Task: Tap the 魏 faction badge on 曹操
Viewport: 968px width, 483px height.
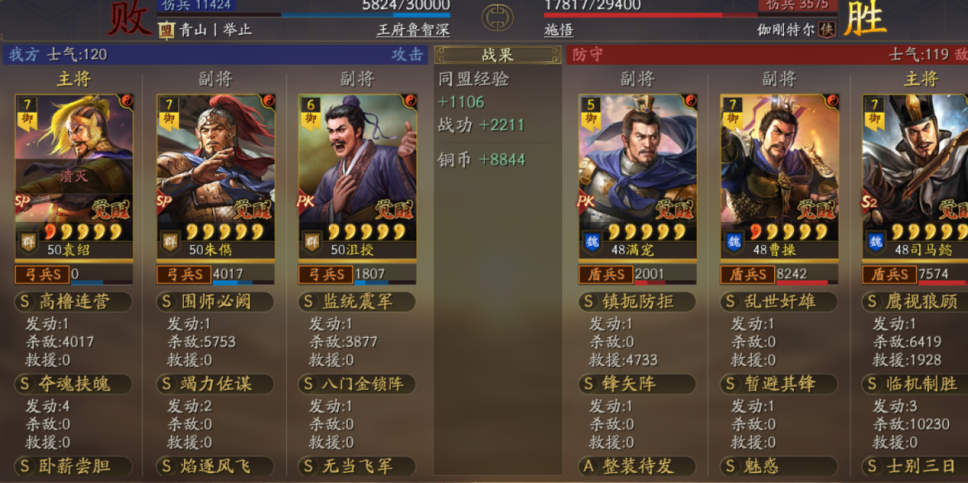Action: (733, 241)
